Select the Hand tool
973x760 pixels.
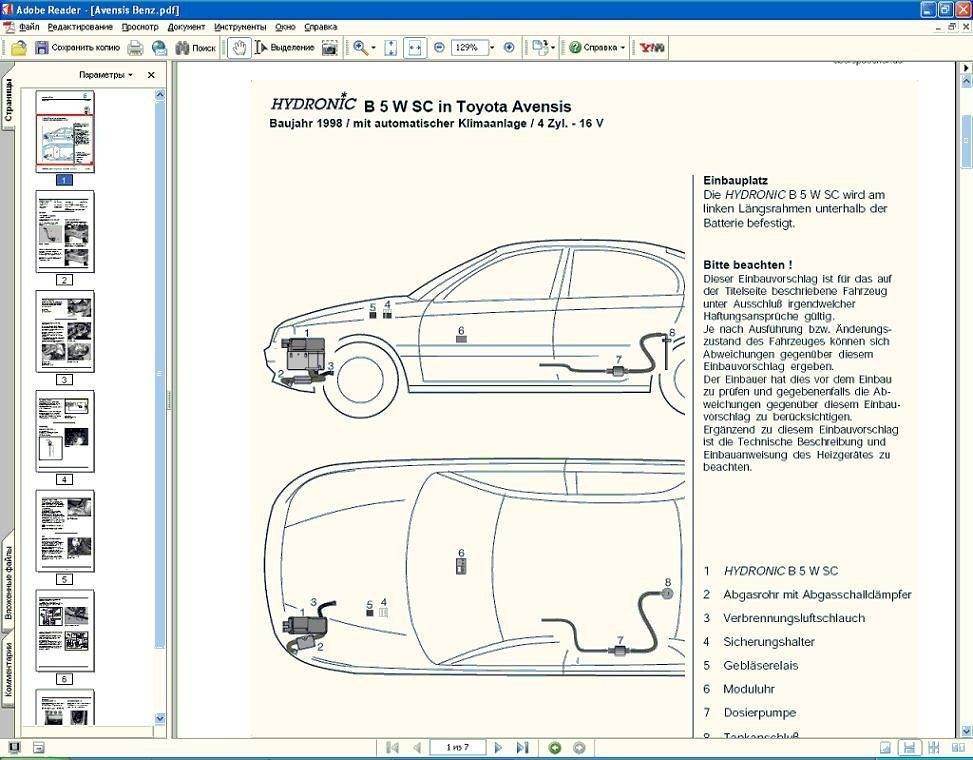click(239, 47)
